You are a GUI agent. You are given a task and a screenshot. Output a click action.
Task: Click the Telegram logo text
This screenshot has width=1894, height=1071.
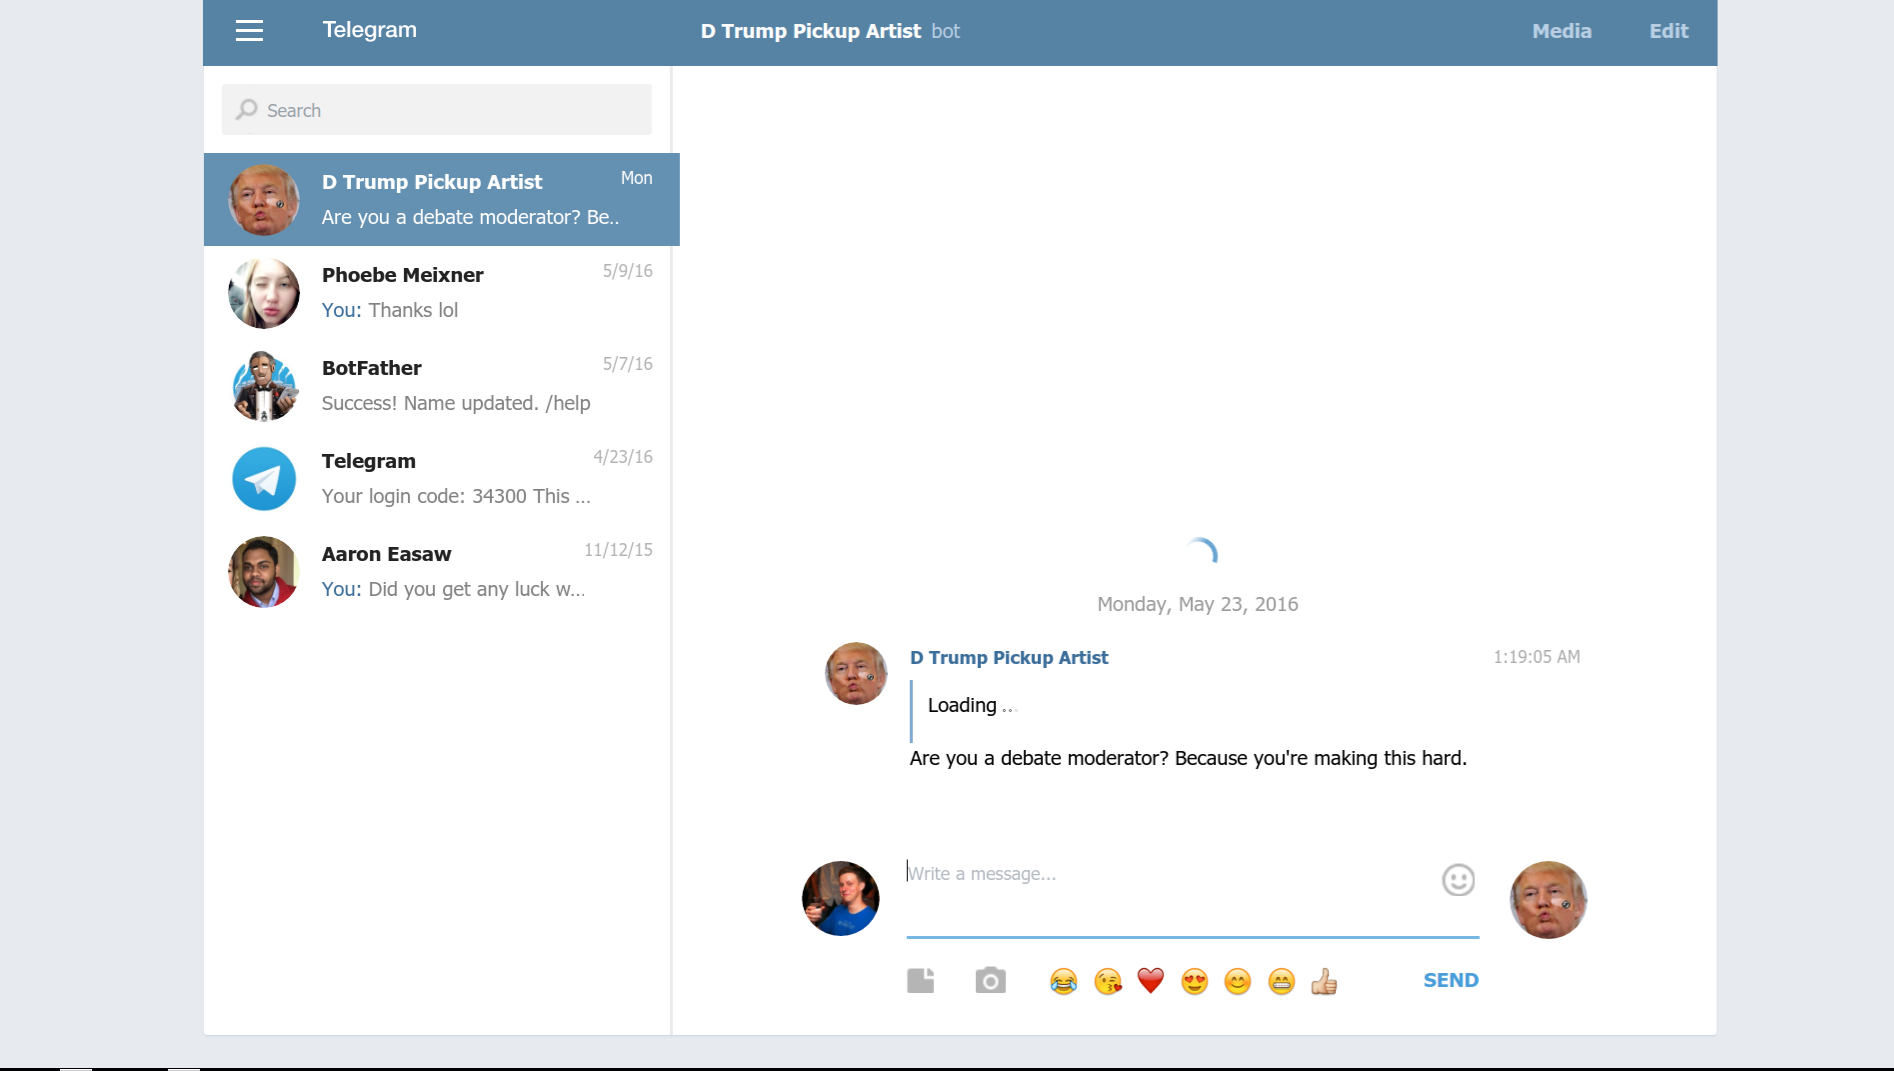coord(369,30)
